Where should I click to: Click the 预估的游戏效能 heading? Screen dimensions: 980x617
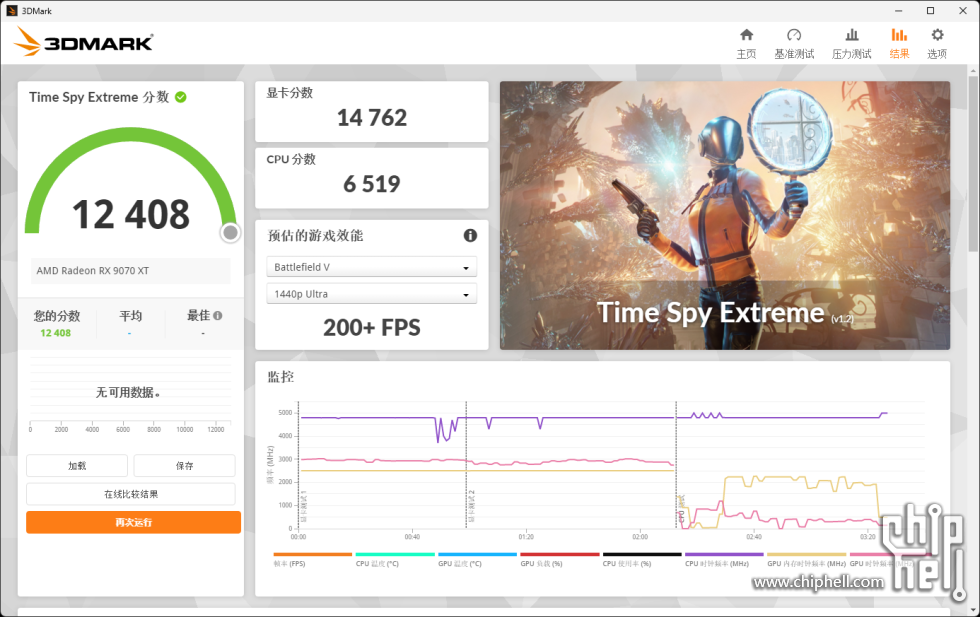click(x=315, y=236)
